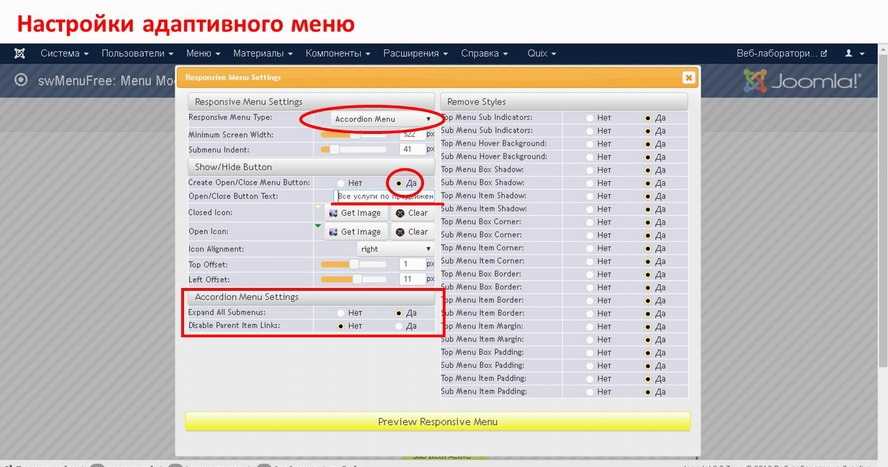Click Get Image for Open Icon
This screenshot has height=467, width=888.
pyautogui.click(x=354, y=232)
